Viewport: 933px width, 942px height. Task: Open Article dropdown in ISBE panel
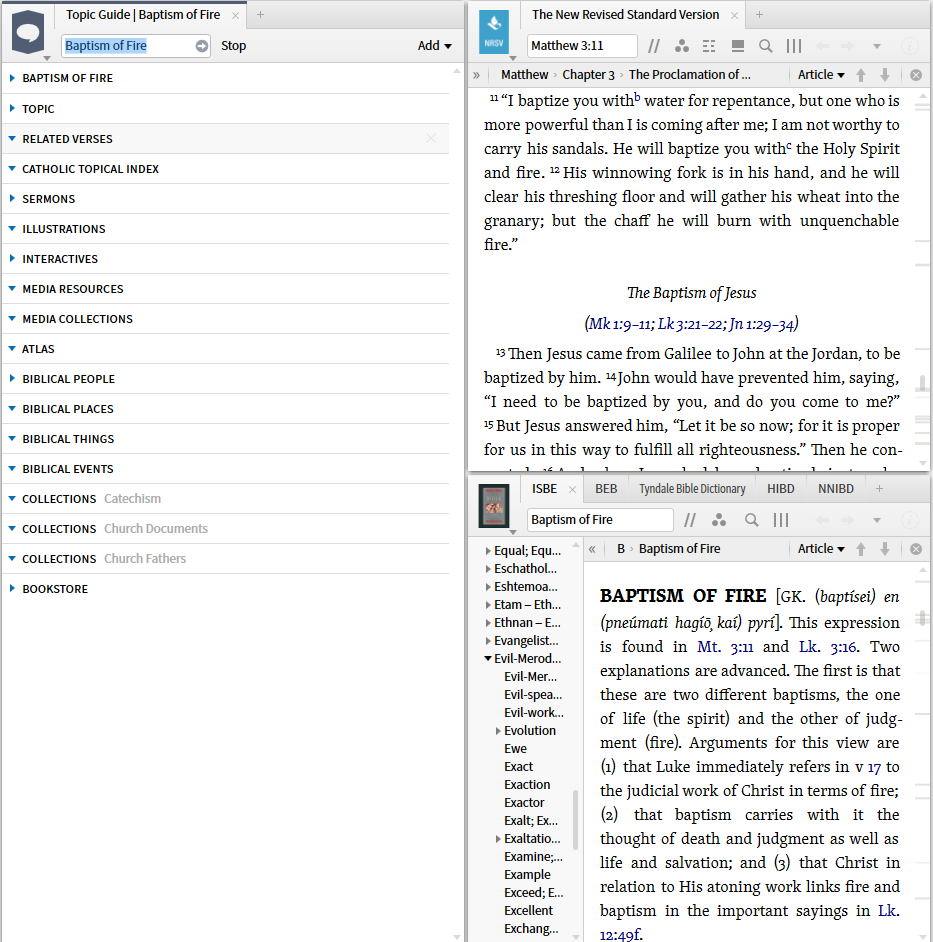[821, 549]
